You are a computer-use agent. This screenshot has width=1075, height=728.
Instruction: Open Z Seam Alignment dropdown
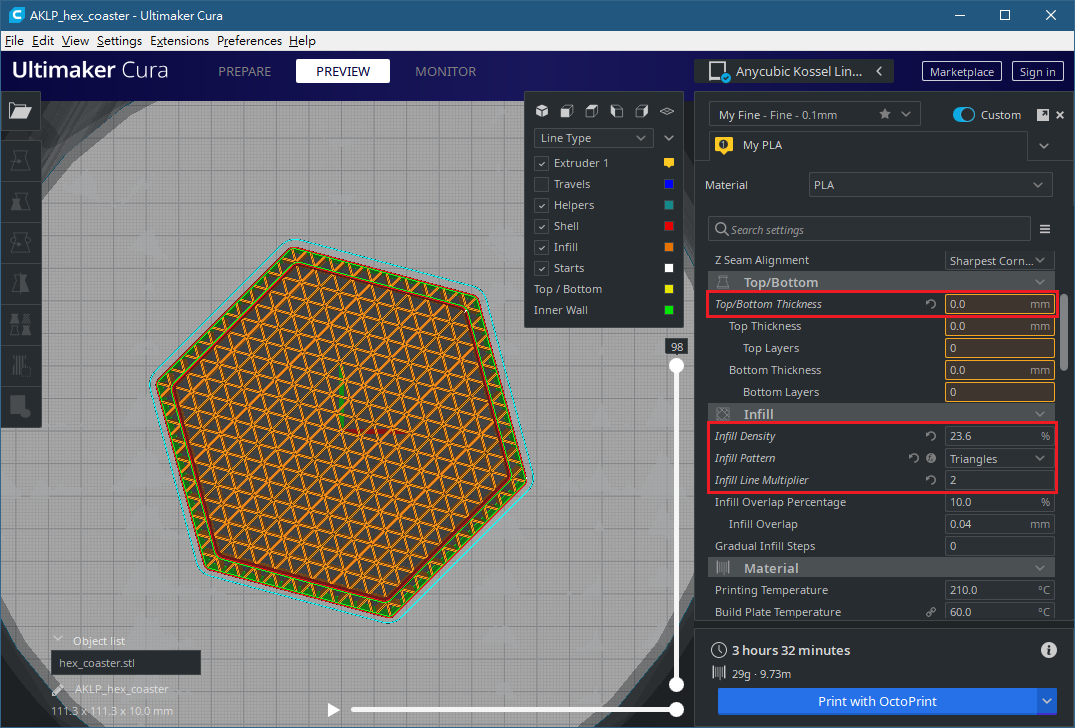(x=998, y=260)
